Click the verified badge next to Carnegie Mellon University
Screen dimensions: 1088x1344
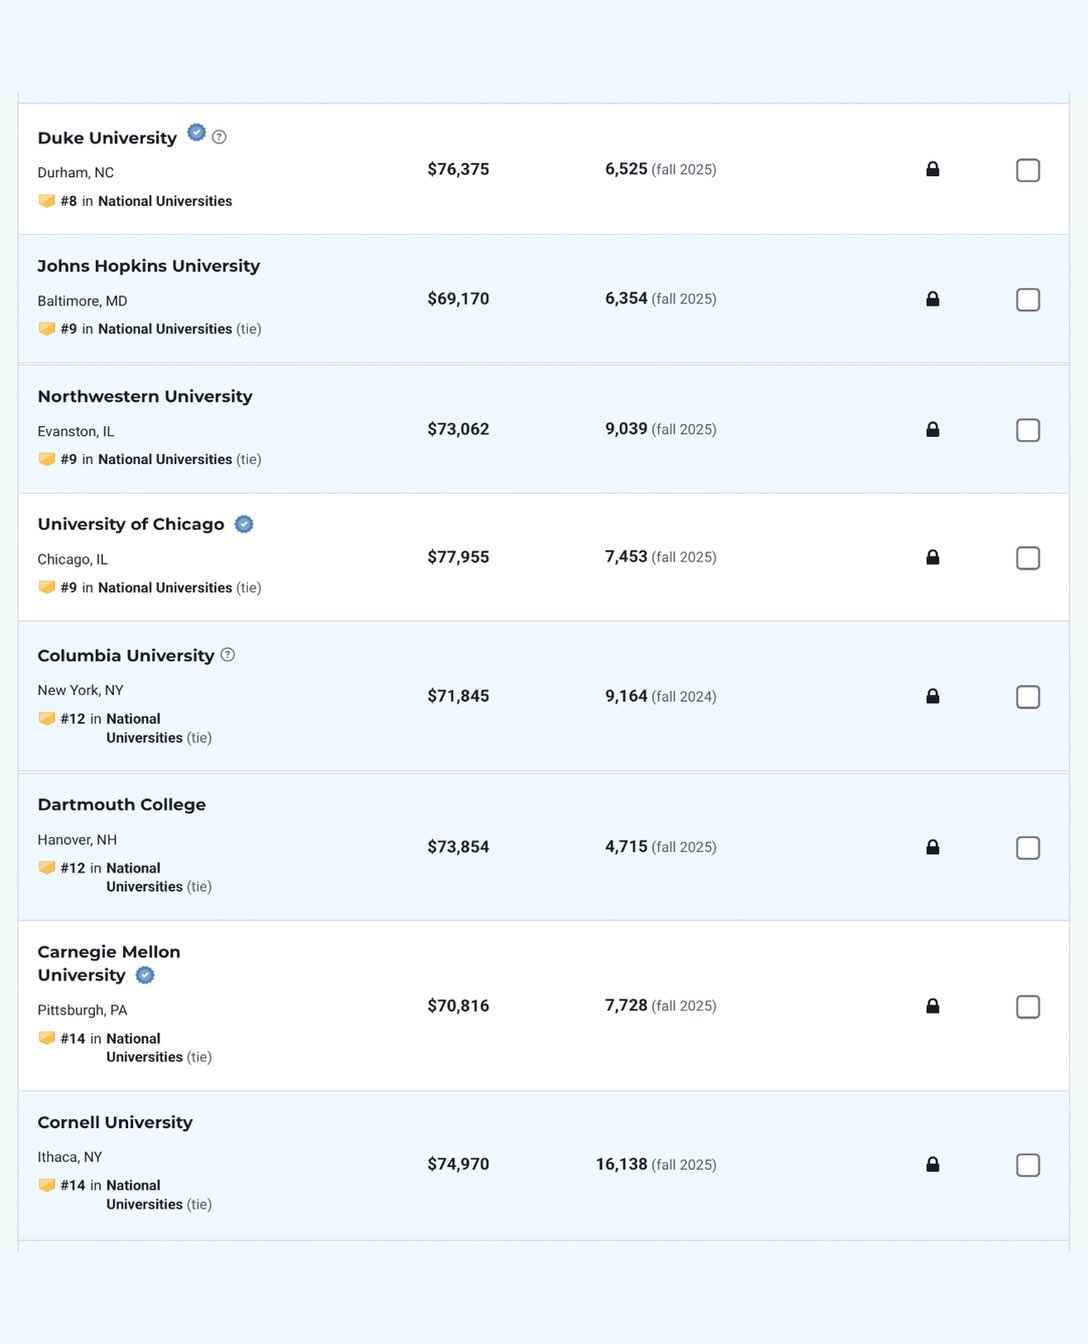tap(145, 975)
